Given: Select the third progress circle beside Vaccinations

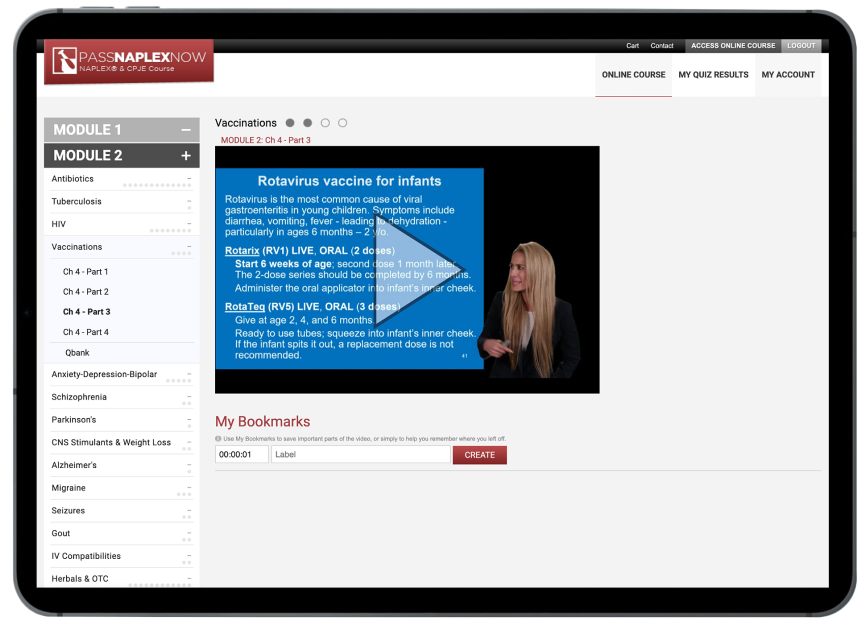Looking at the screenshot, I should 324,122.
